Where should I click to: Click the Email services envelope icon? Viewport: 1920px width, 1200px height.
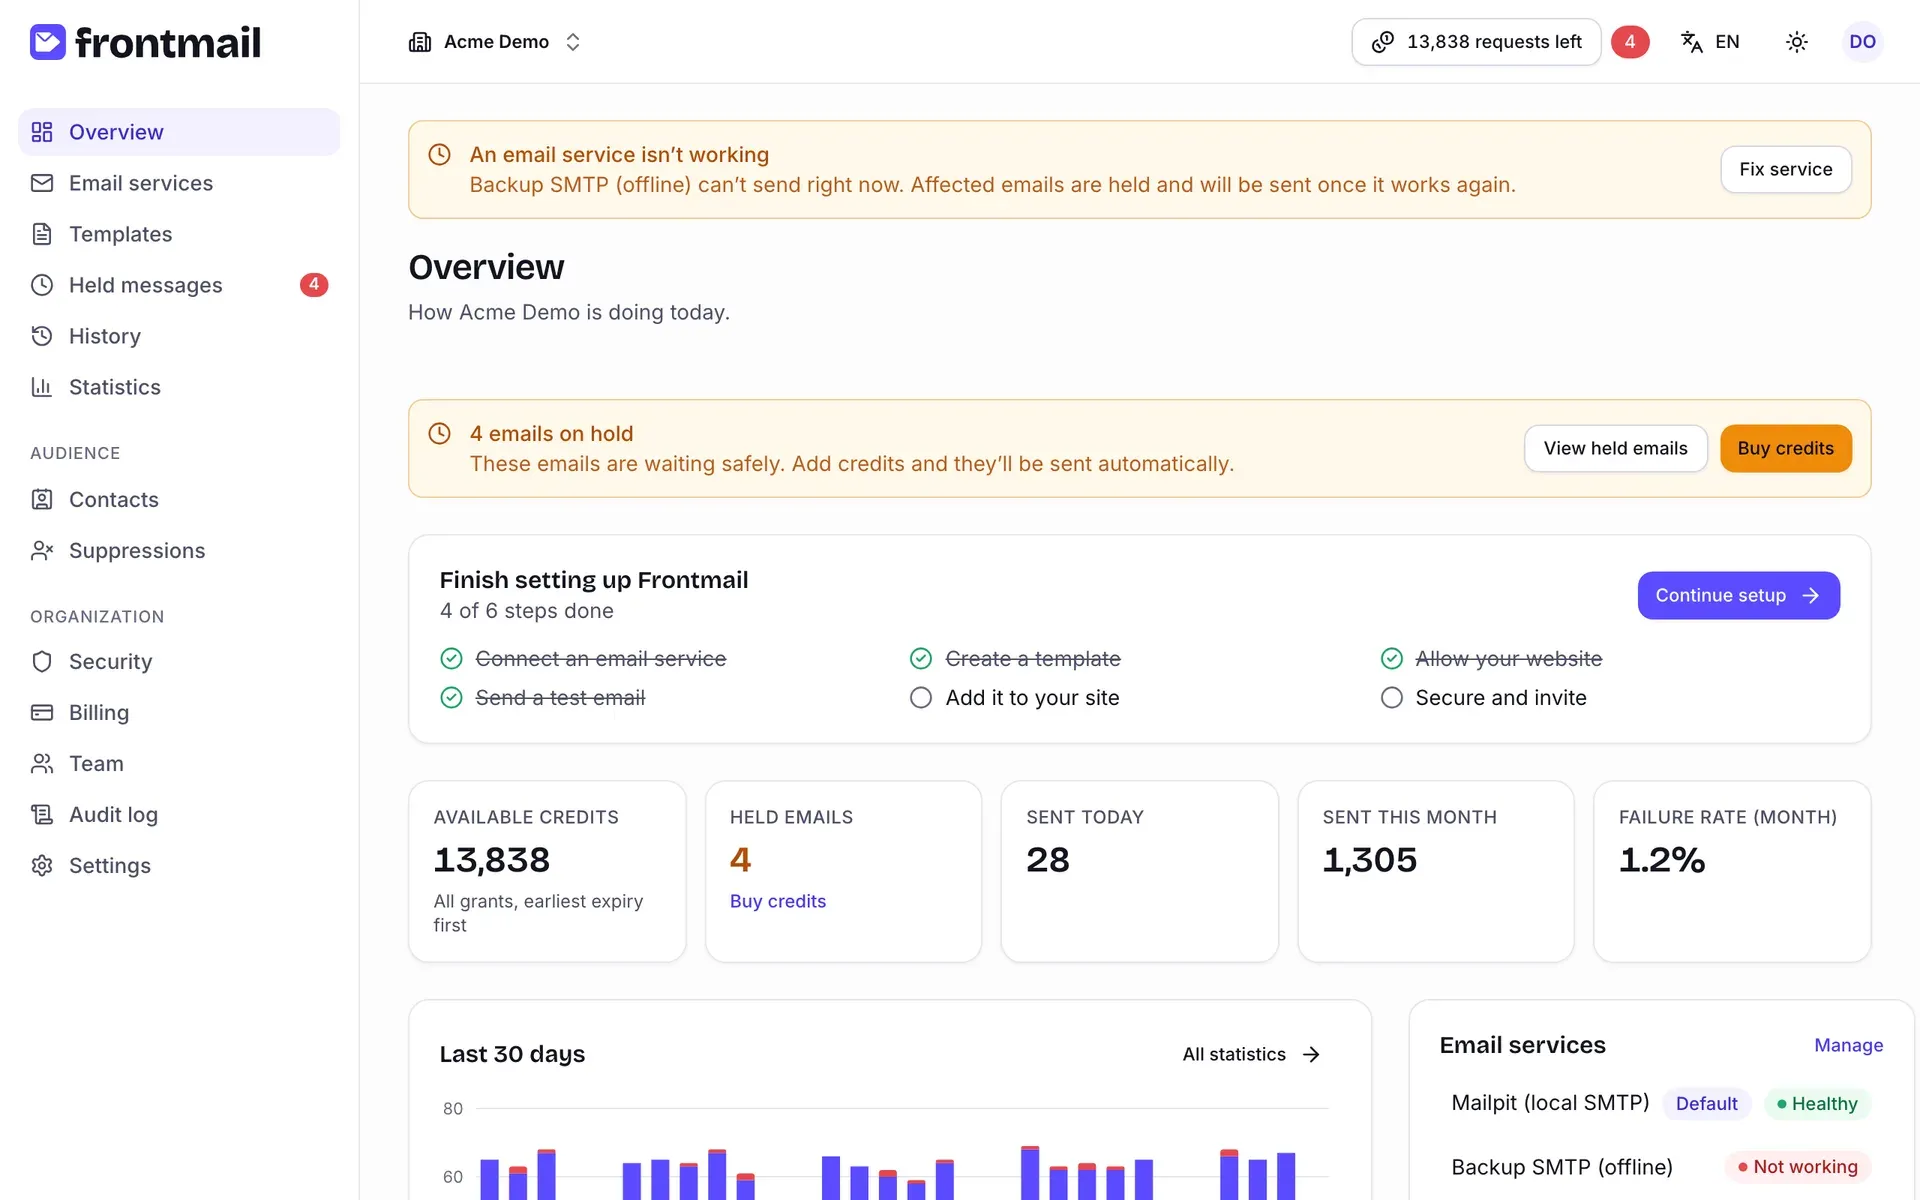(x=42, y=183)
